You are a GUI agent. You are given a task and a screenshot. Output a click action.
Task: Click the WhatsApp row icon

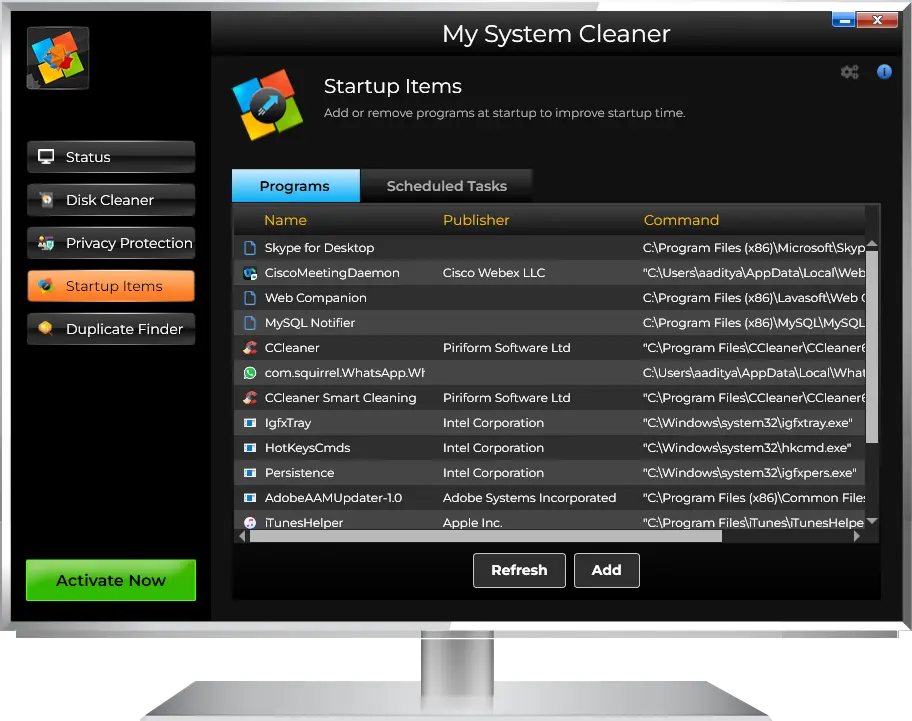pyautogui.click(x=250, y=373)
